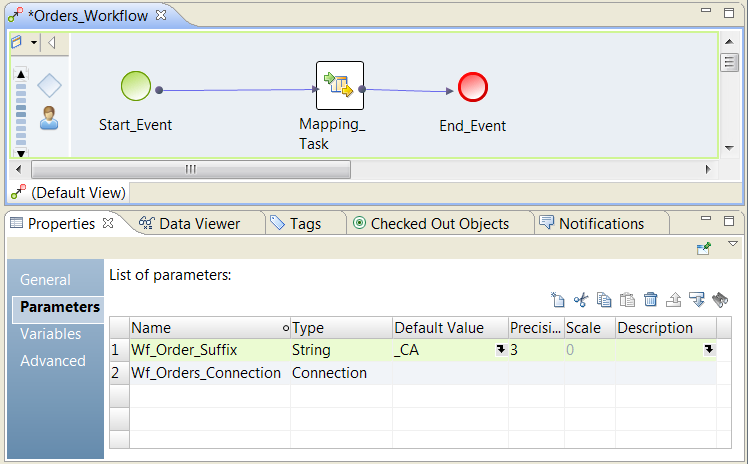The height and width of the screenshot is (464, 748).
Task: Open the Properties view menu triangle
Action: pos(732,244)
